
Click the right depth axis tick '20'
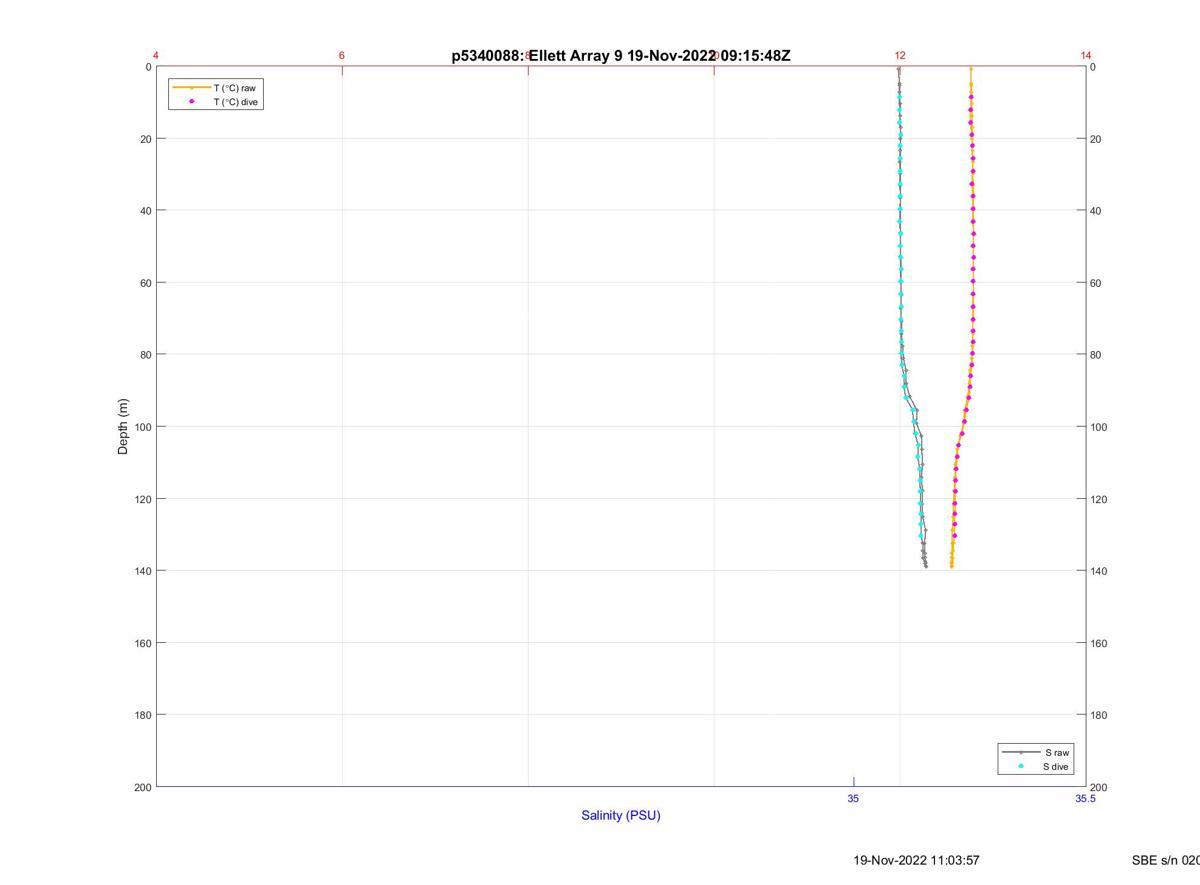(x=1096, y=139)
